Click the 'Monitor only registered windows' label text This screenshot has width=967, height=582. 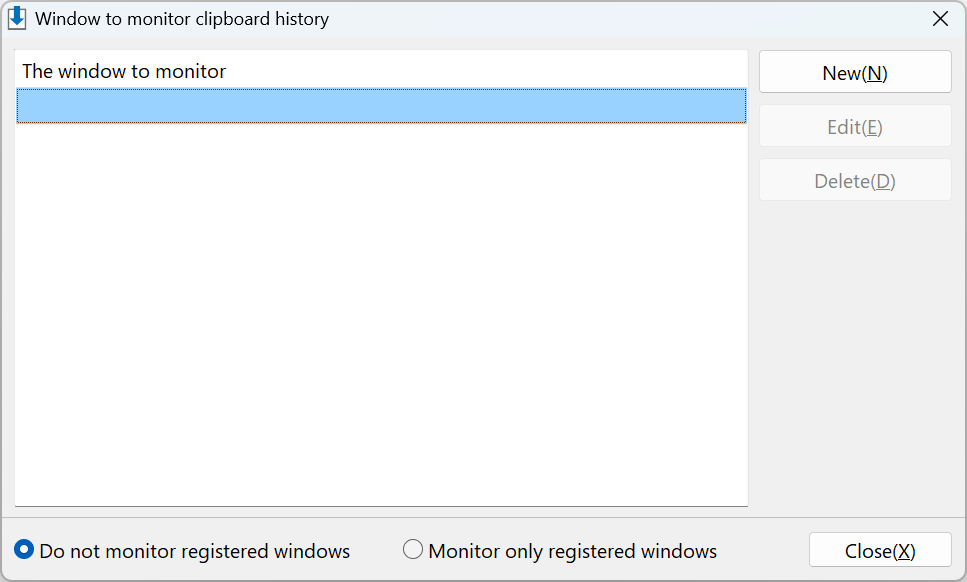(x=572, y=551)
